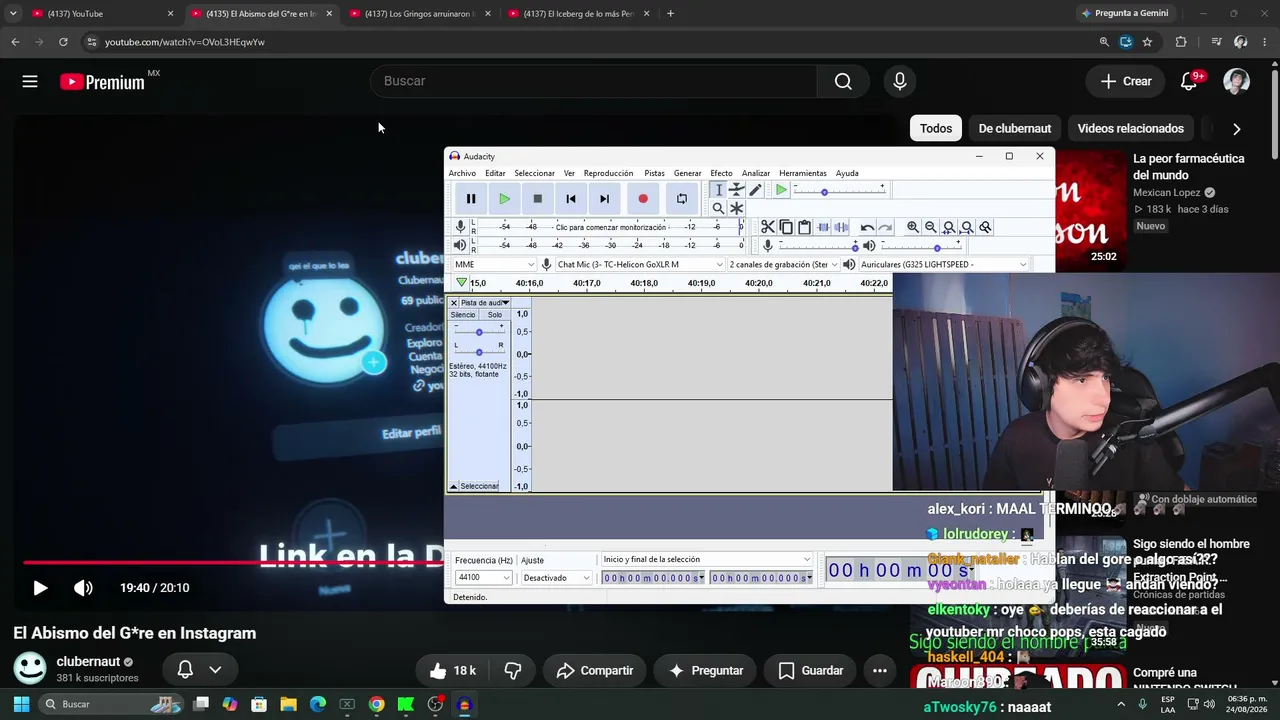Pause playback in Audacity
The height and width of the screenshot is (720, 1280).
(x=471, y=198)
